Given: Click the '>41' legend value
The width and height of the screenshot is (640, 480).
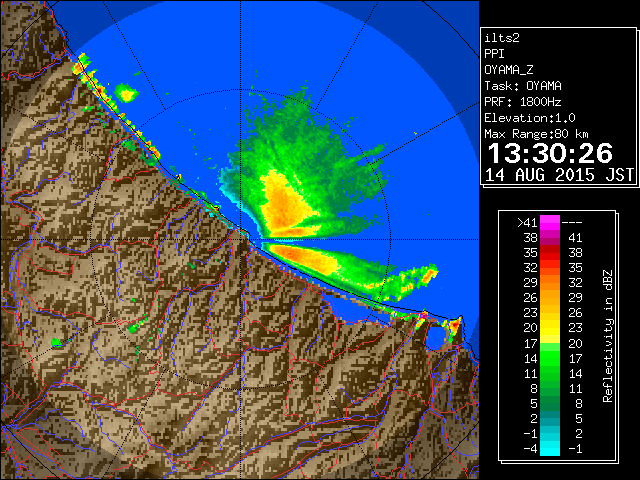Looking at the screenshot, I should [527, 223].
